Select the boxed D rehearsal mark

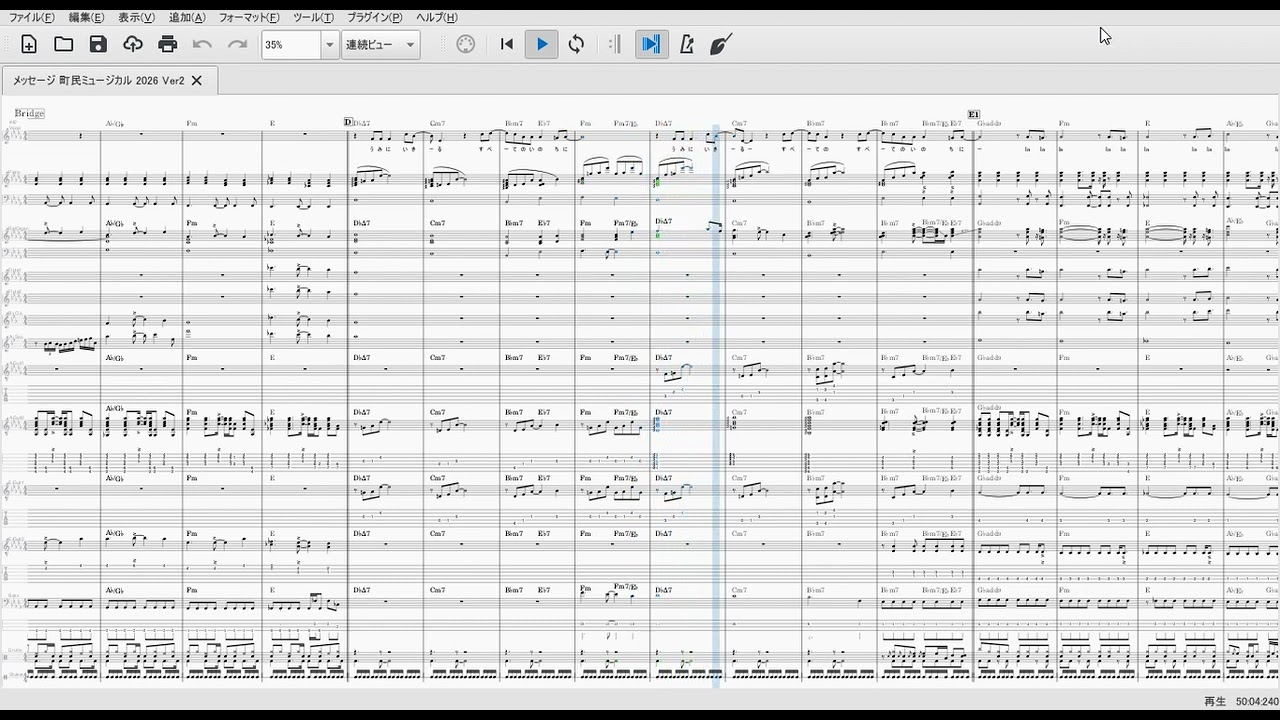pyautogui.click(x=348, y=122)
